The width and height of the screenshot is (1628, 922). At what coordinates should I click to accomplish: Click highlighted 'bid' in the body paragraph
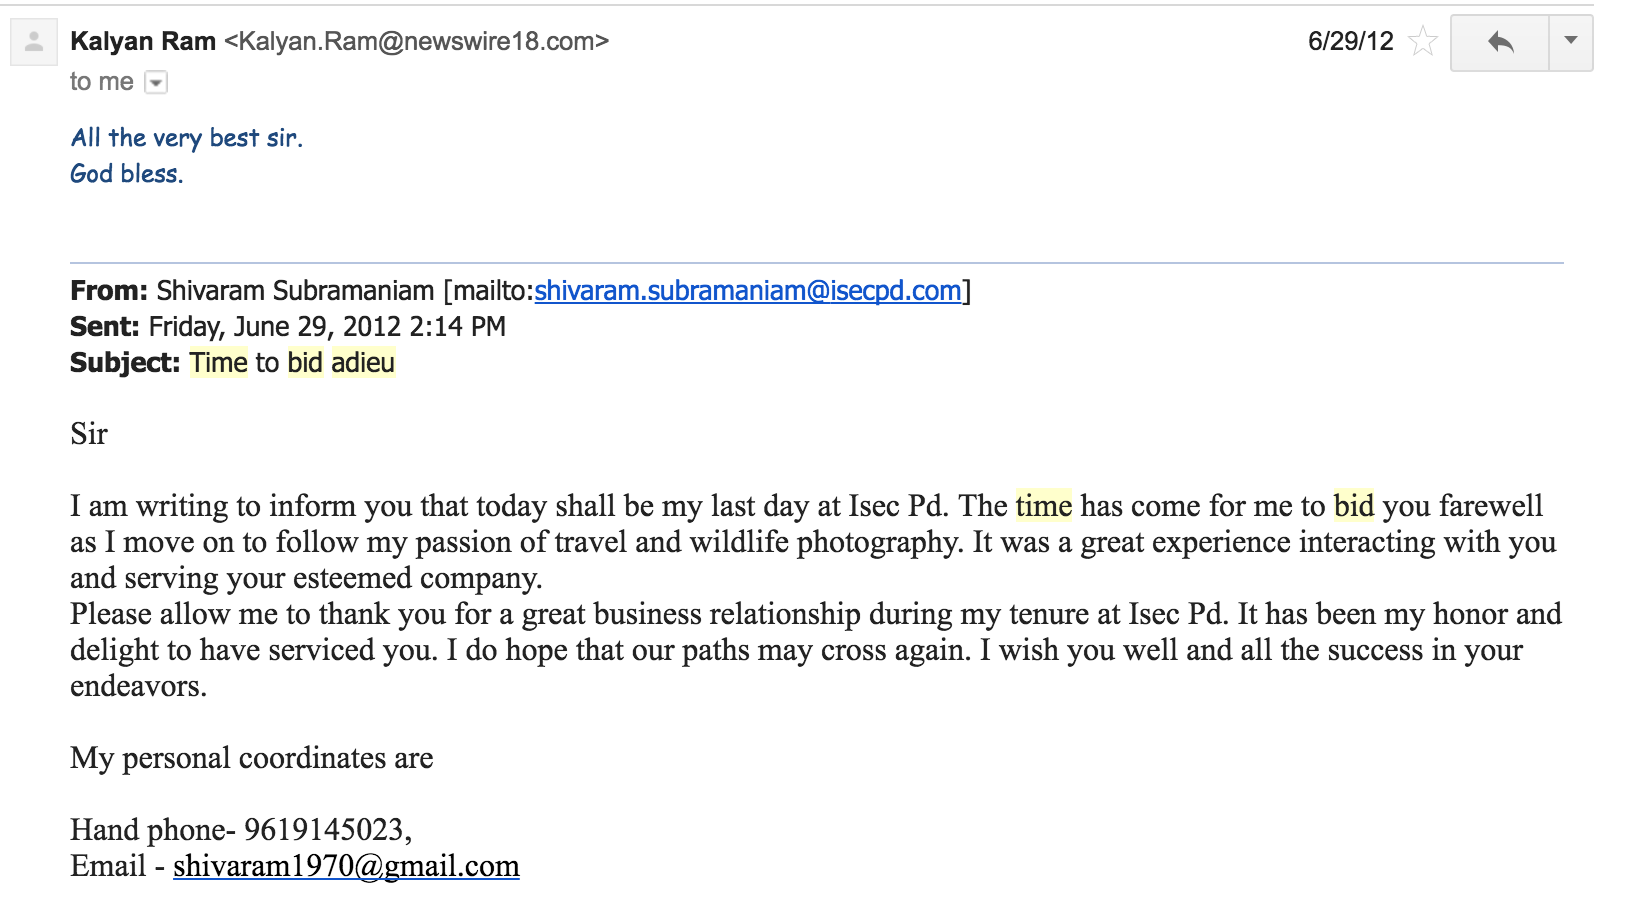1354,506
